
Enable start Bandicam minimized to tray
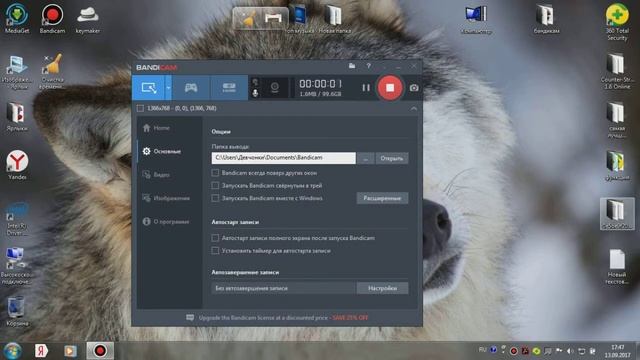pos(215,185)
